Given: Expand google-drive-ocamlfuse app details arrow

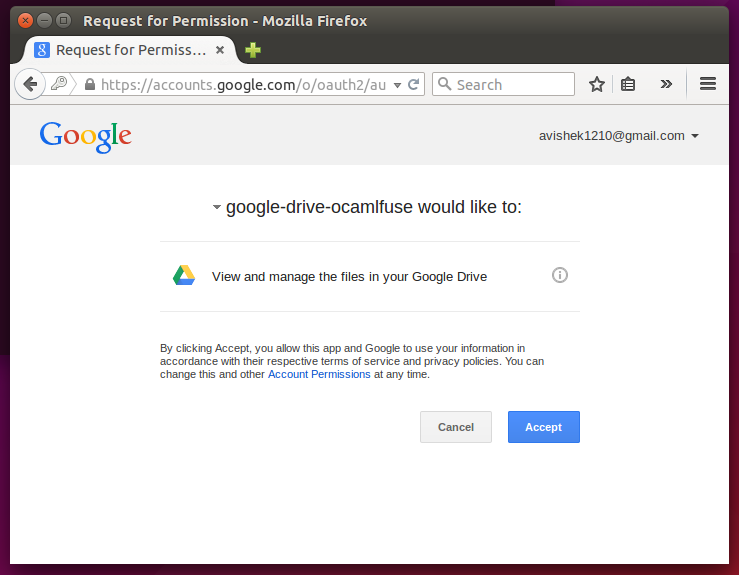Looking at the screenshot, I should point(216,207).
